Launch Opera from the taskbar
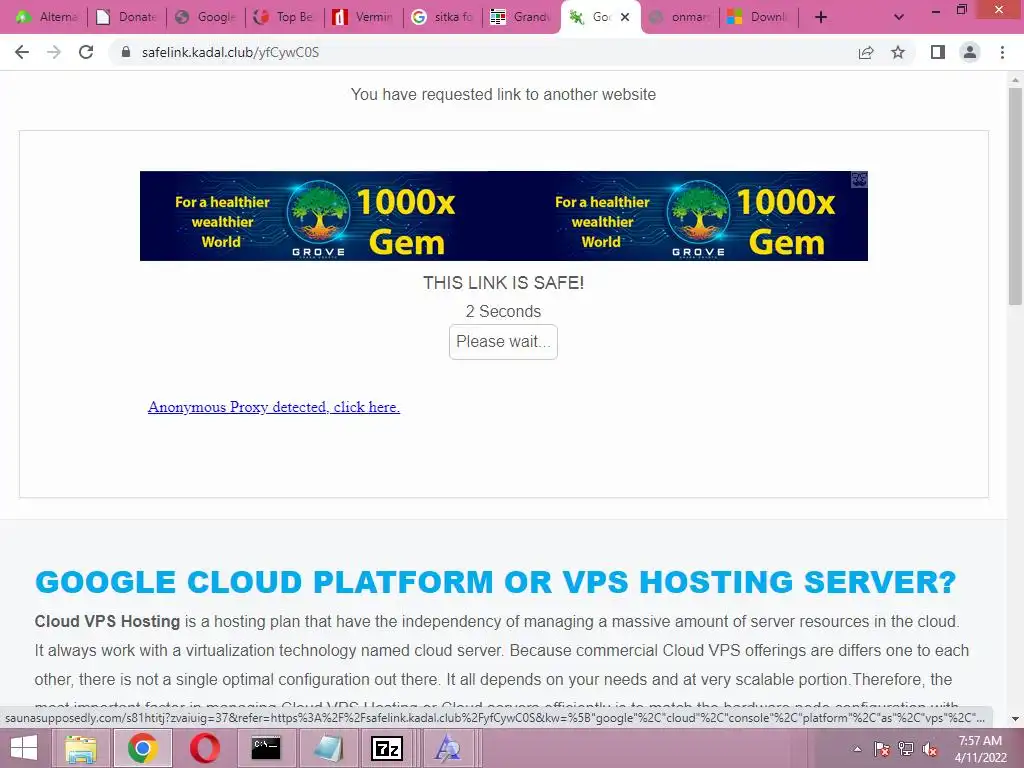Image resolution: width=1024 pixels, height=768 pixels. pyautogui.click(x=204, y=748)
